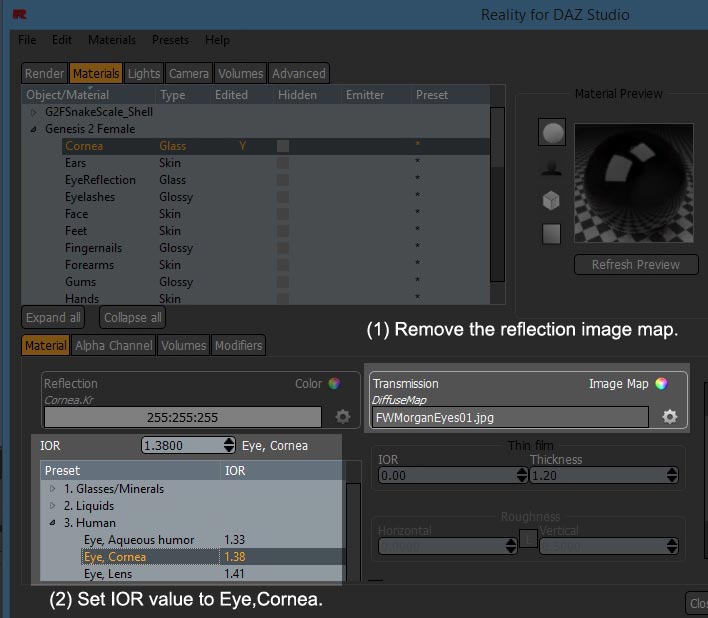708x618 pixels.
Task: Toggle Hidden checkbox for Feet material
Action: (283, 231)
